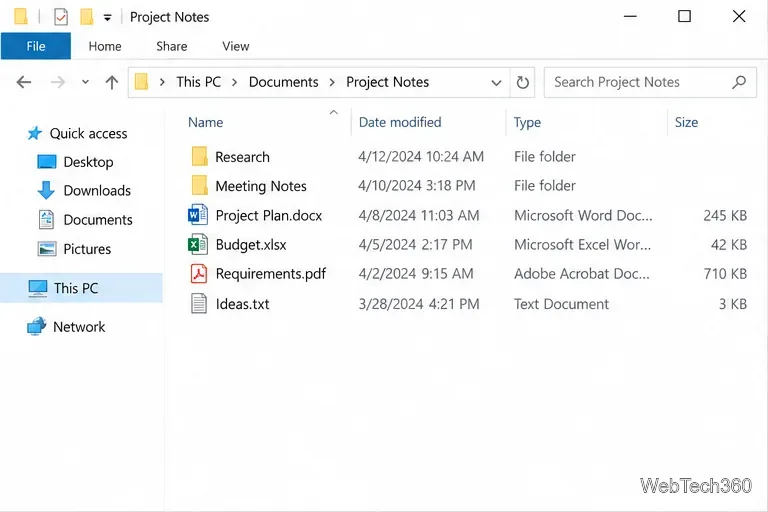Open the Recent locations dropdown arrow
Screen dimensions: 768x512
[x=85, y=82]
